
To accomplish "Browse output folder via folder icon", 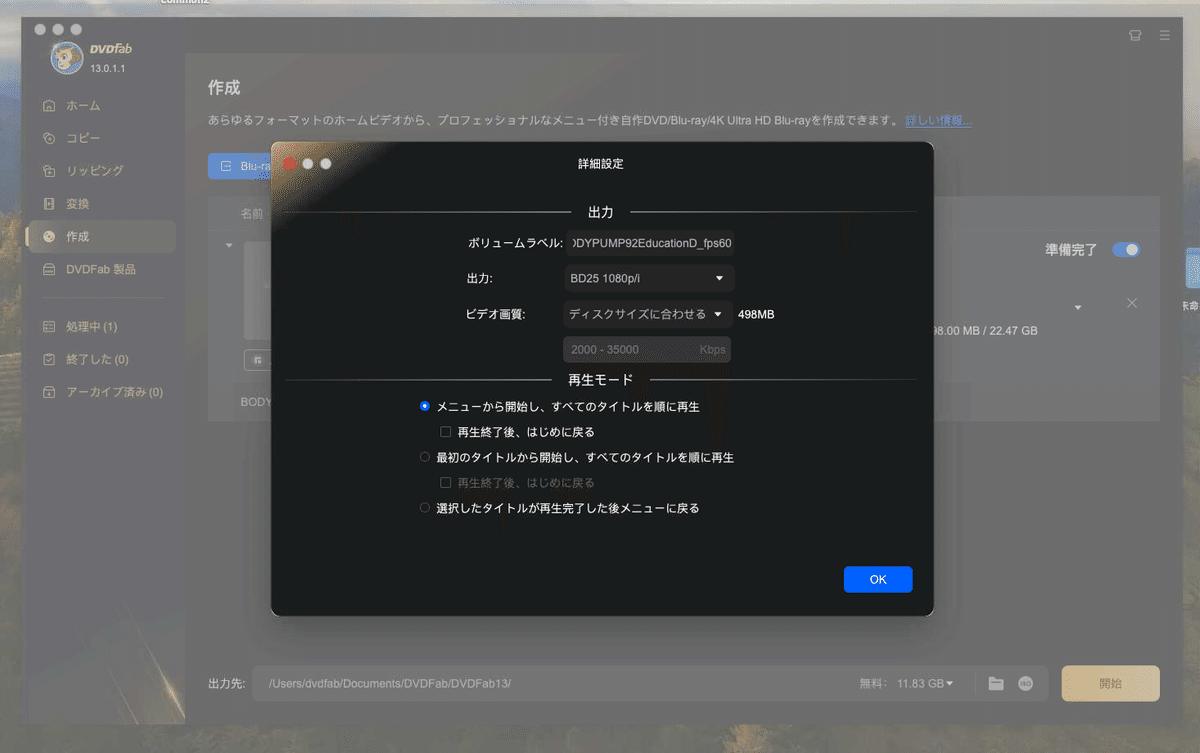I will 996,684.
